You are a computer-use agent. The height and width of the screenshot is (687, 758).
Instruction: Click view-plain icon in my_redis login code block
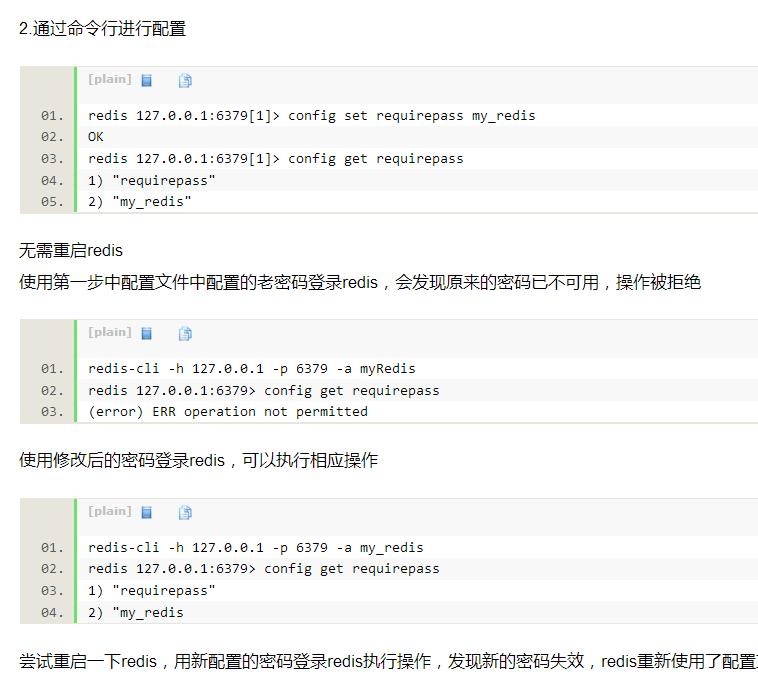[x=146, y=512]
